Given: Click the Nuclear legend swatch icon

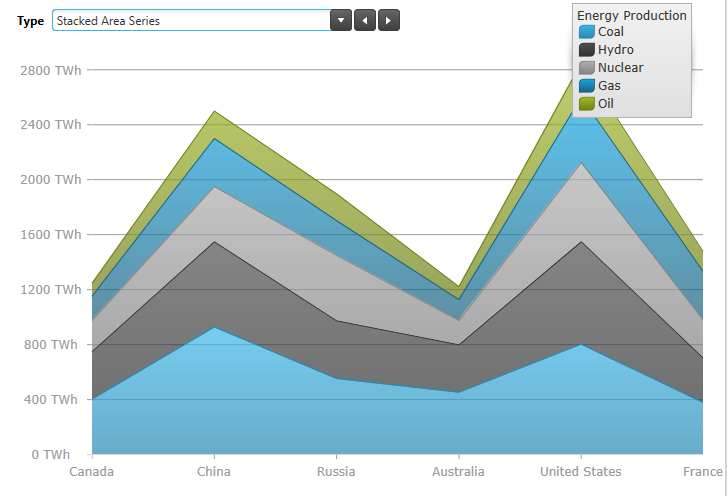Looking at the screenshot, I should pos(587,68).
